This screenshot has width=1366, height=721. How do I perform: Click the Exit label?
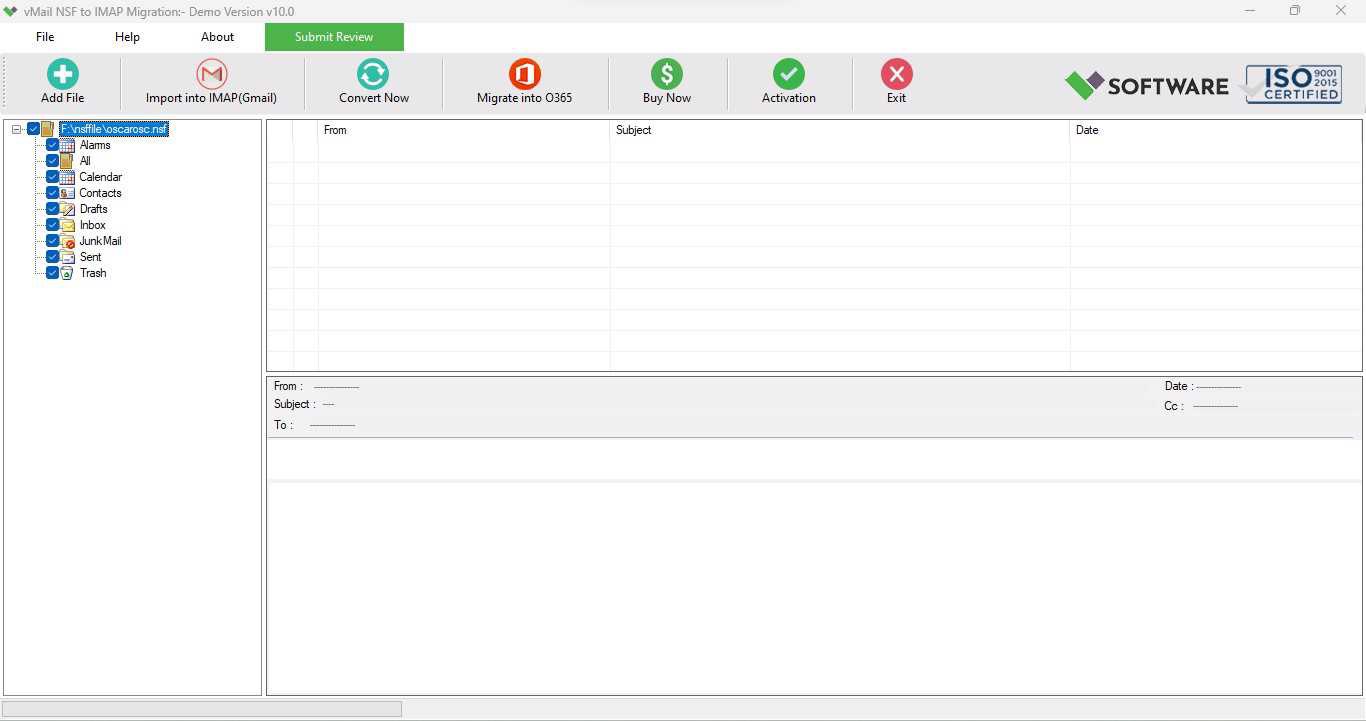(896, 98)
